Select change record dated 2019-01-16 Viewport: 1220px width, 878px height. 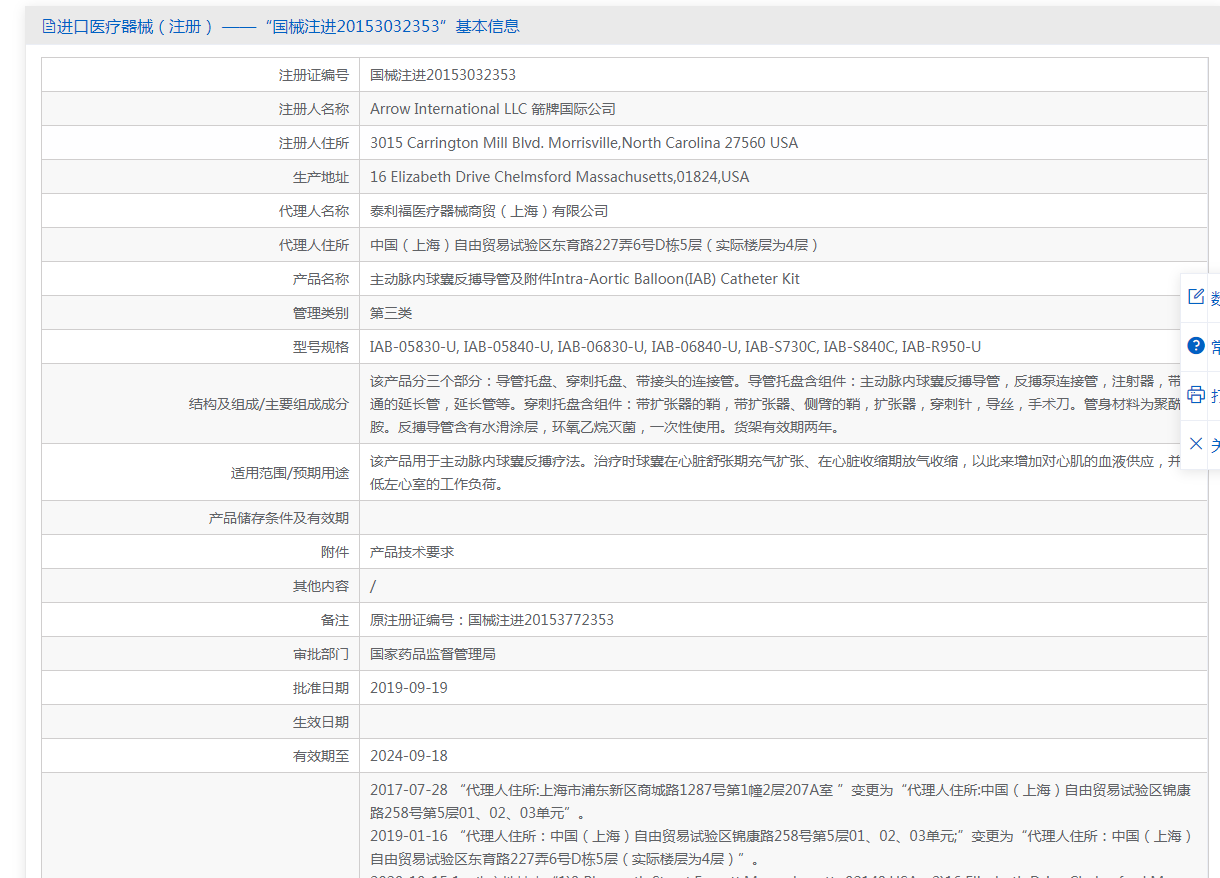(781, 848)
